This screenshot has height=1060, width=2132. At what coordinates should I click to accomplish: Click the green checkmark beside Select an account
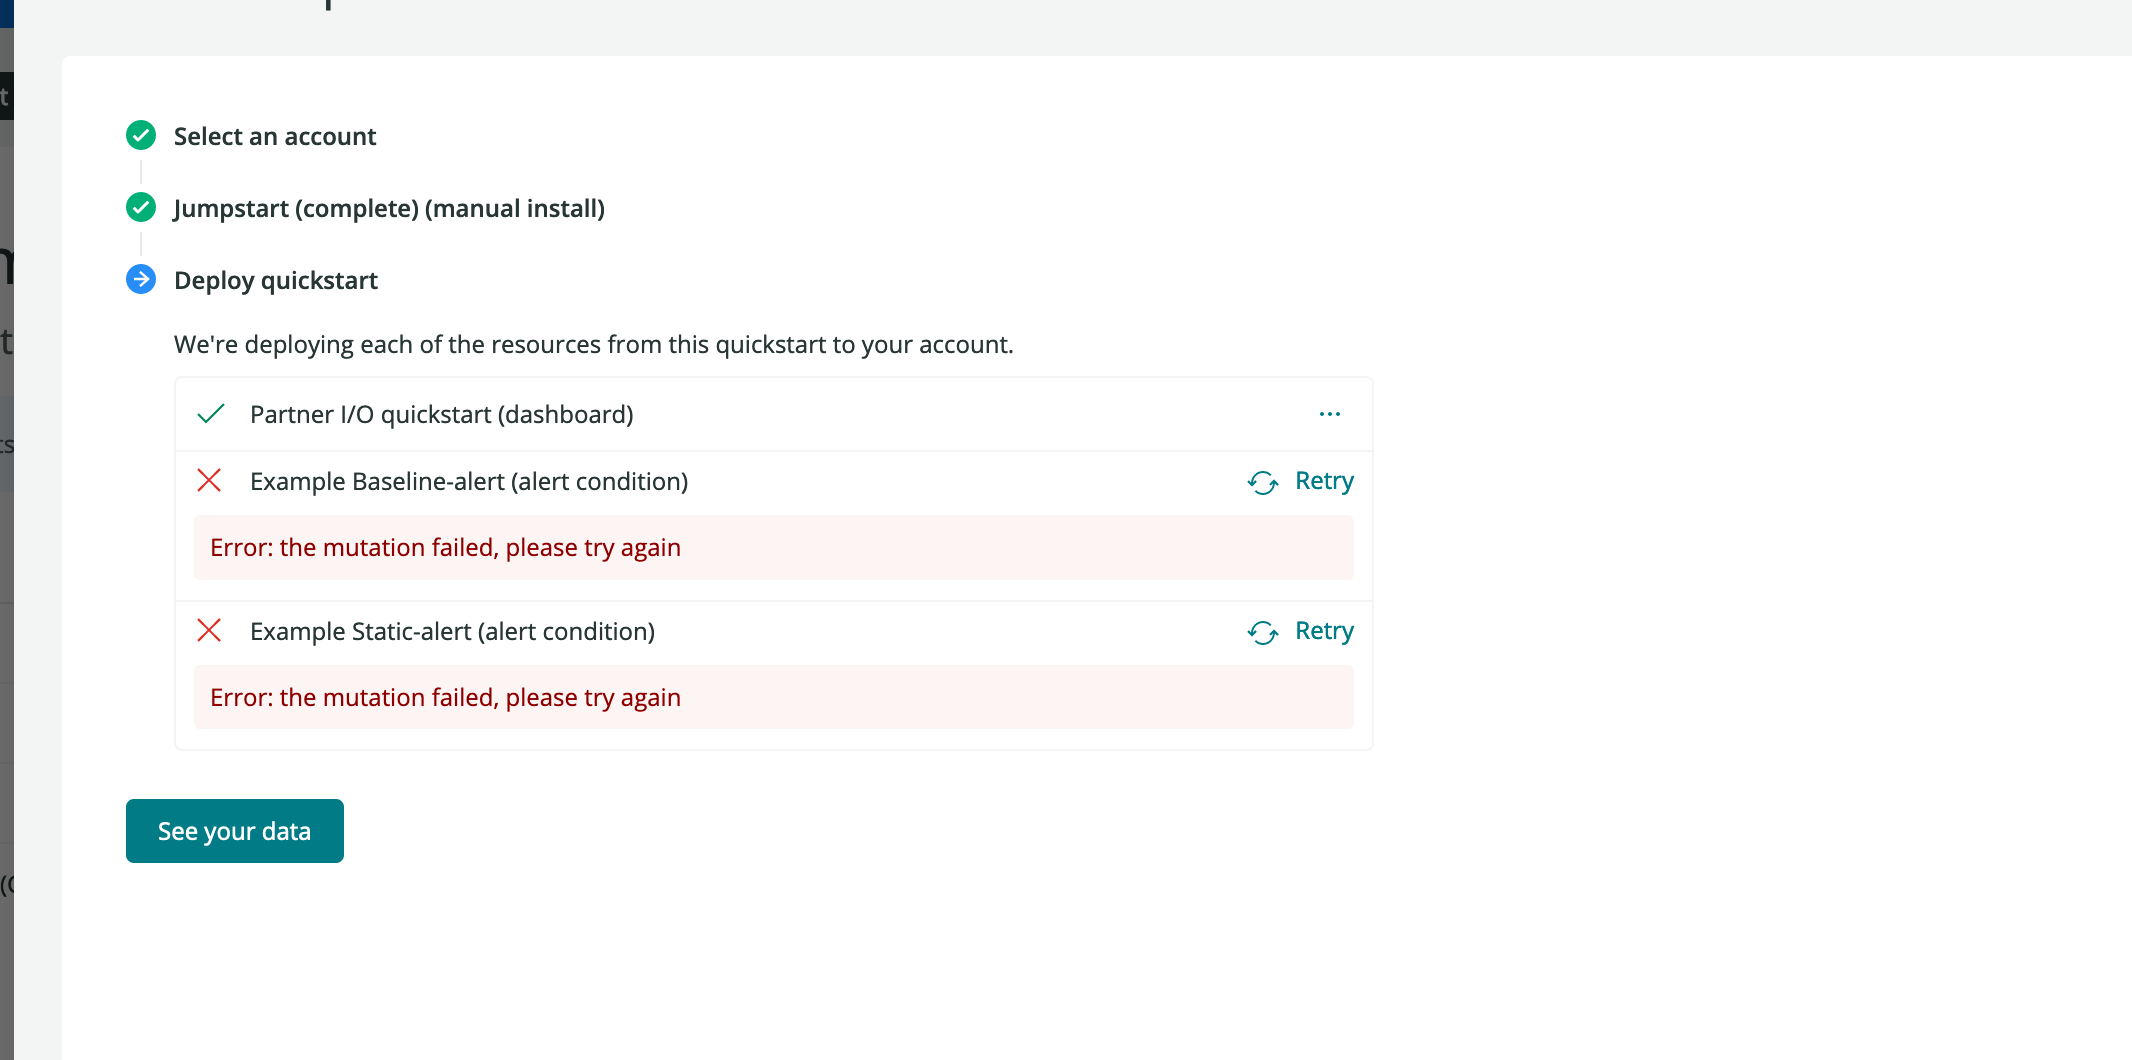click(140, 136)
